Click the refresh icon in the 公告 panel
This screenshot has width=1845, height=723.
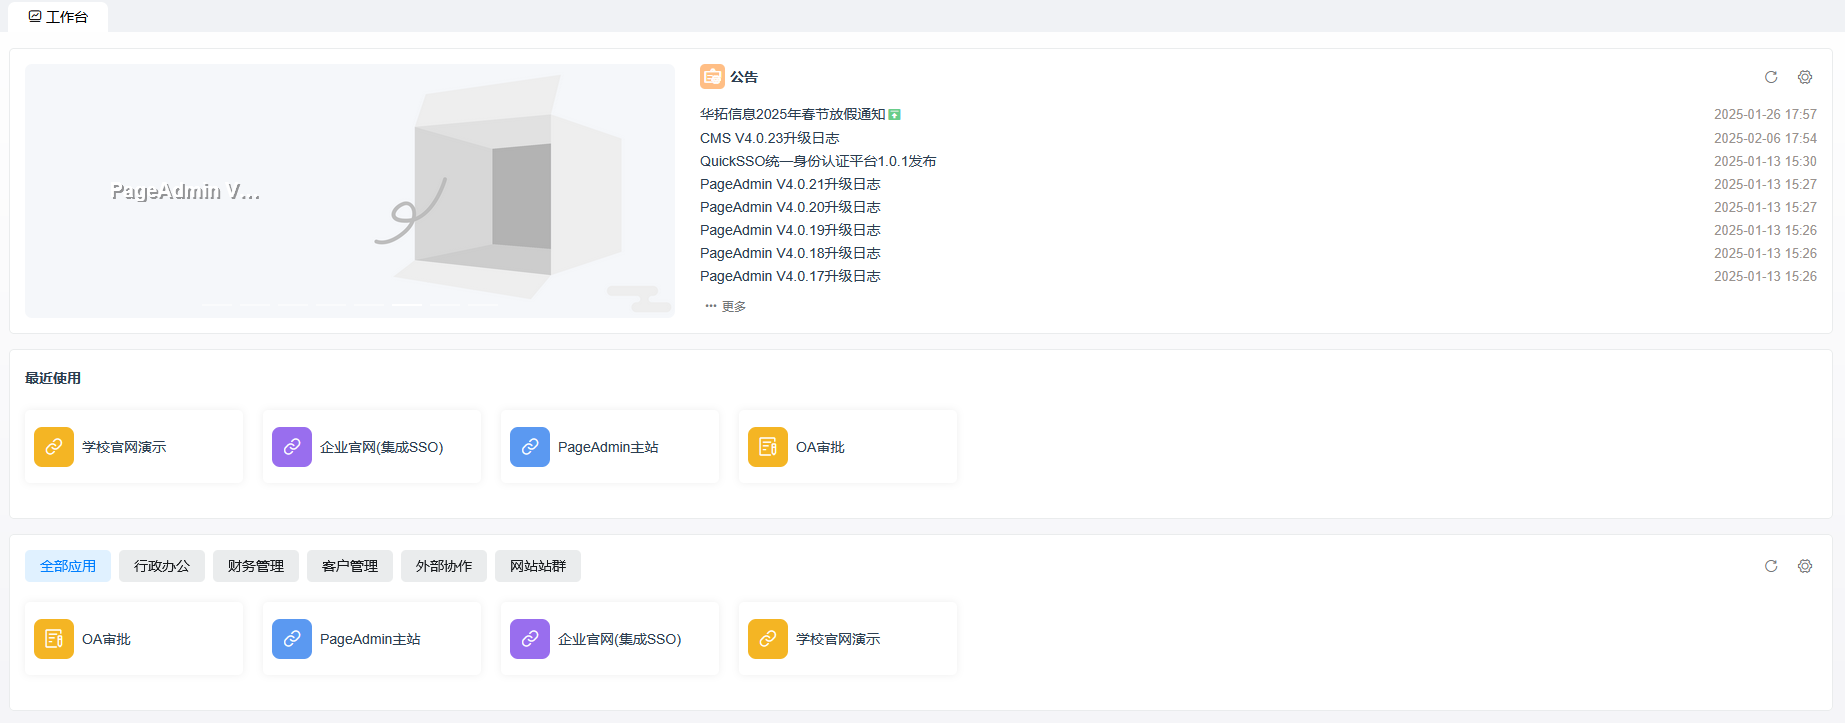pos(1771,77)
